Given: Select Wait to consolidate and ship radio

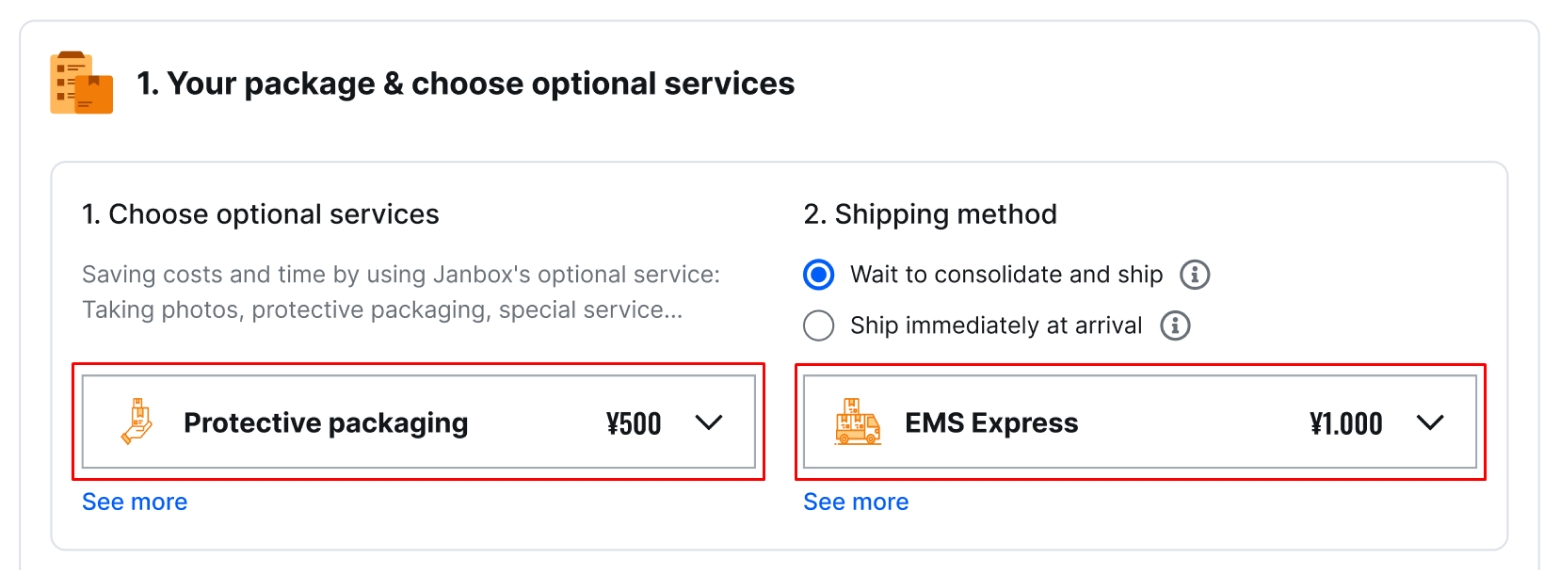Looking at the screenshot, I should (819, 274).
